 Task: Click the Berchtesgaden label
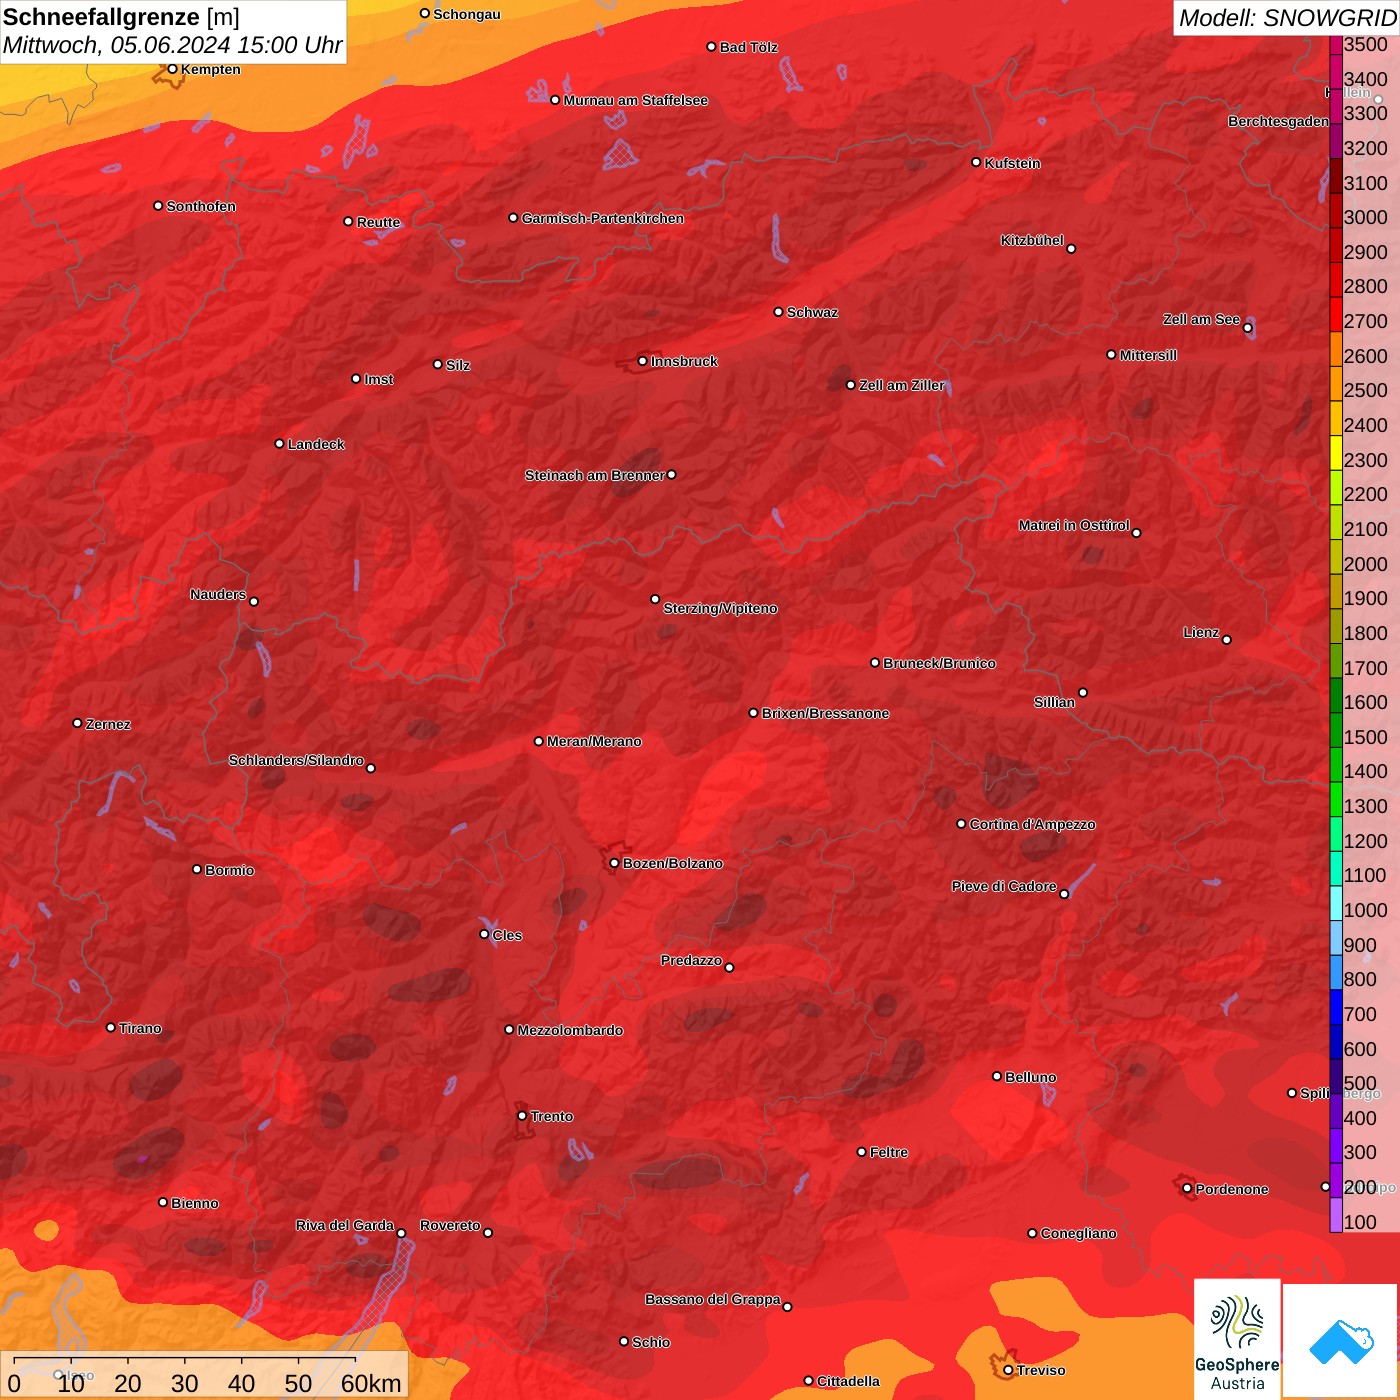coord(1278,121)
